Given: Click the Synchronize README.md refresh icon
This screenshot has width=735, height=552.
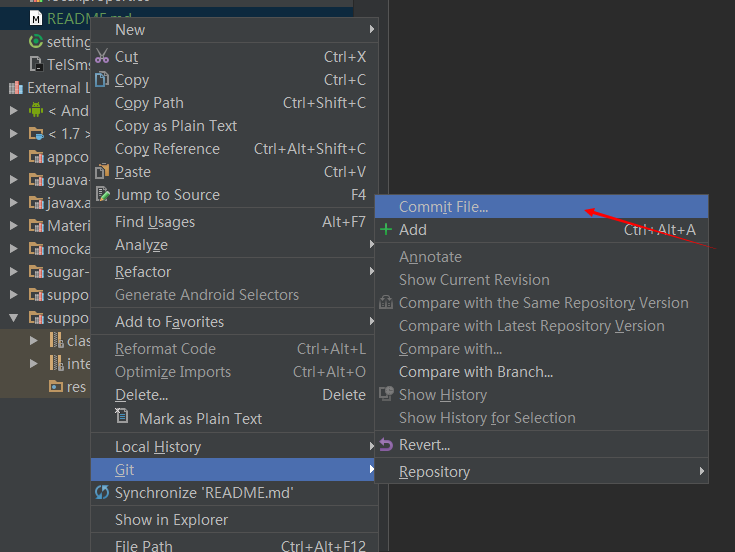Looking at the screenshot, I should pos(102,493).
